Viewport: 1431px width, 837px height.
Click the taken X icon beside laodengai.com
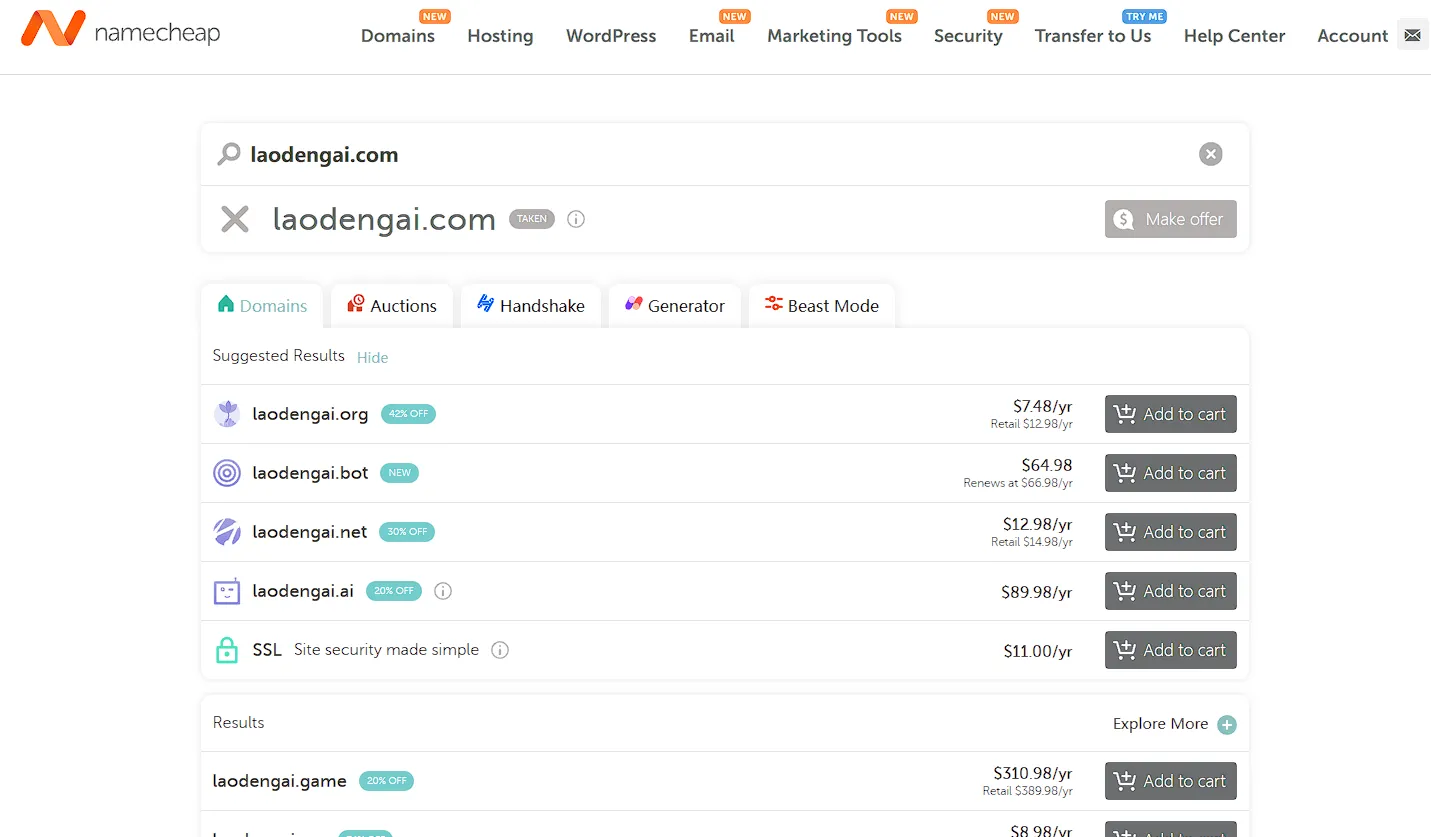235,219
